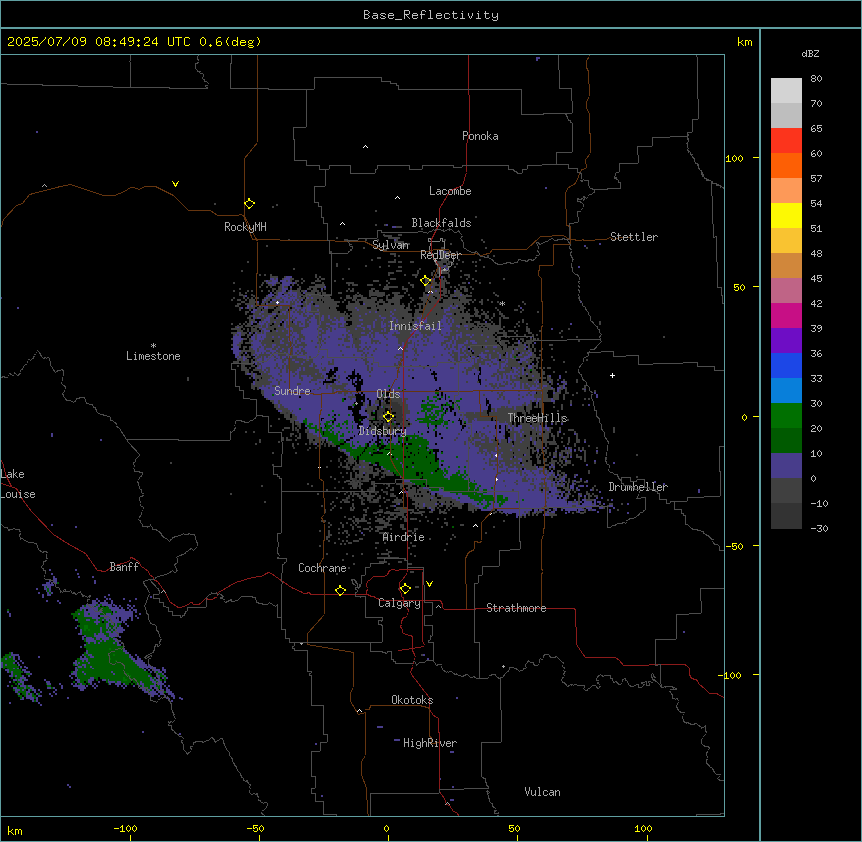Pick the violet 36-39 dBZ legend swatch
Screen dimensions: 862x842
tap(786, 341)
